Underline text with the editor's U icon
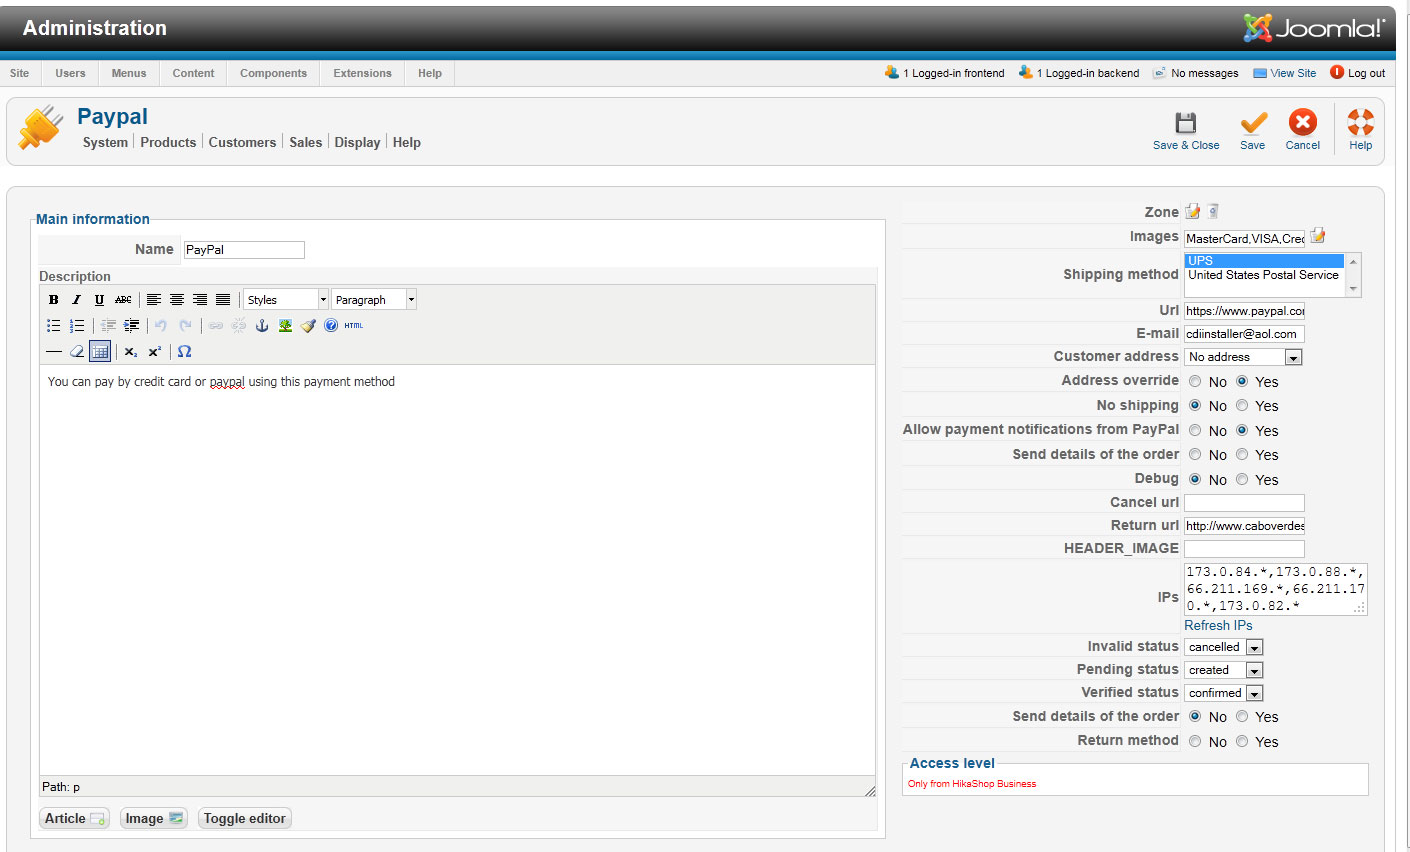Viewport: 1410px width, 852px height. click(99, 300)
